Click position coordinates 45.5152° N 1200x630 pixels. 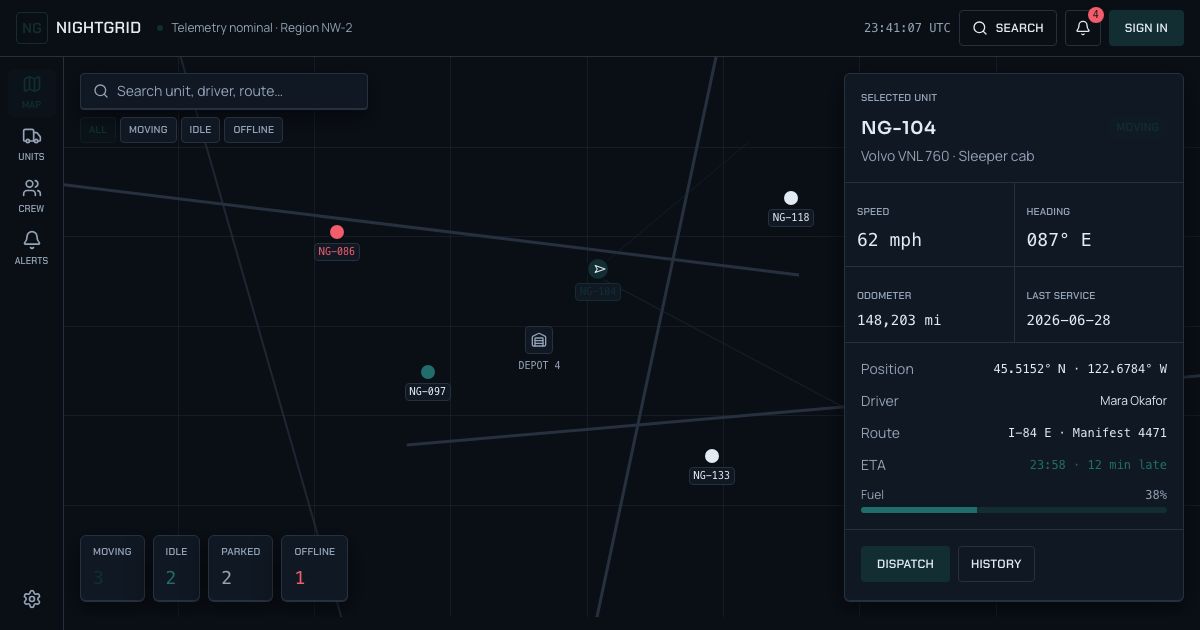pyautogui.click(x=1080, y=369)
